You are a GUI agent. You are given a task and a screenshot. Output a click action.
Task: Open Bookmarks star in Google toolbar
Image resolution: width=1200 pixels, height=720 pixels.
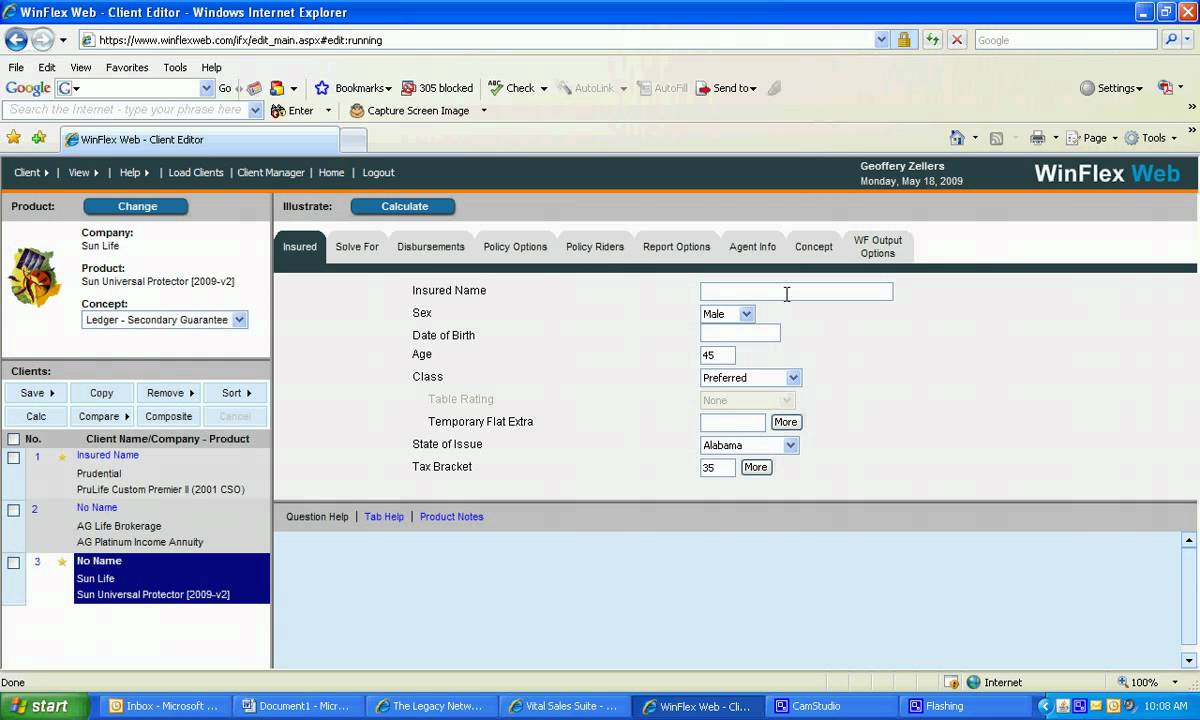(322, 88)
